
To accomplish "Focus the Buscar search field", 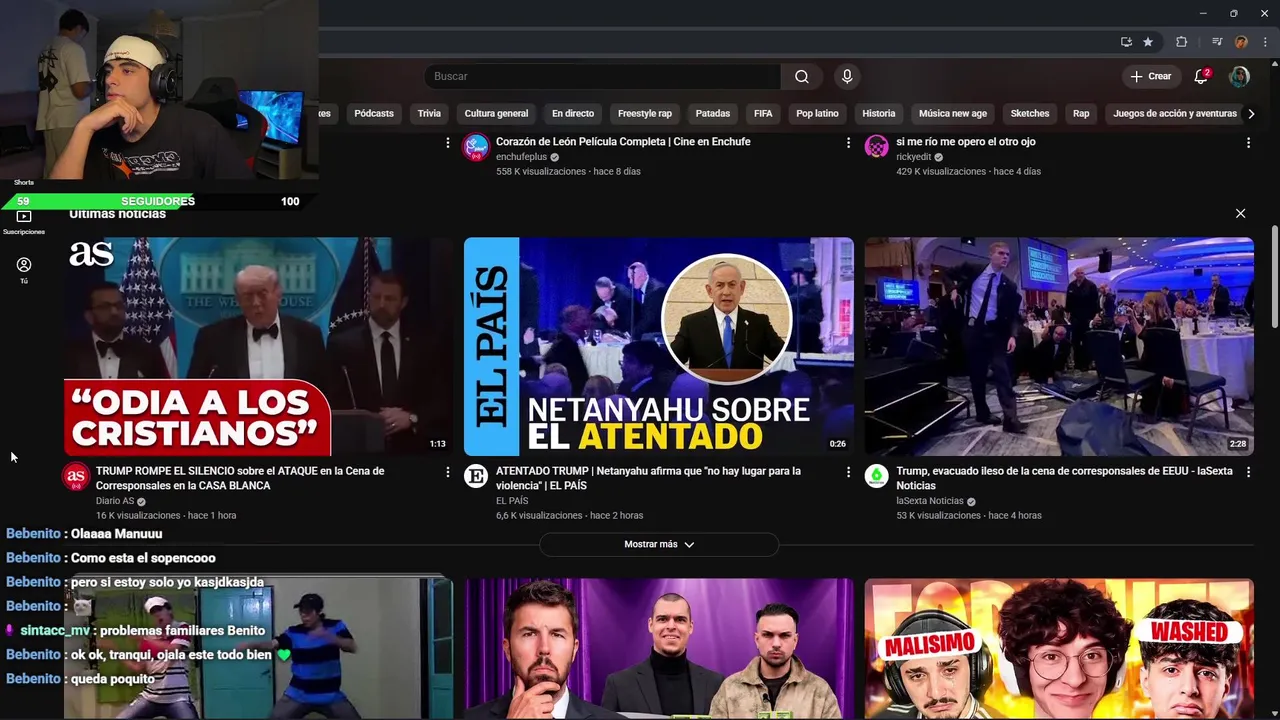I will pyautogui.click(x=602, y=76).
